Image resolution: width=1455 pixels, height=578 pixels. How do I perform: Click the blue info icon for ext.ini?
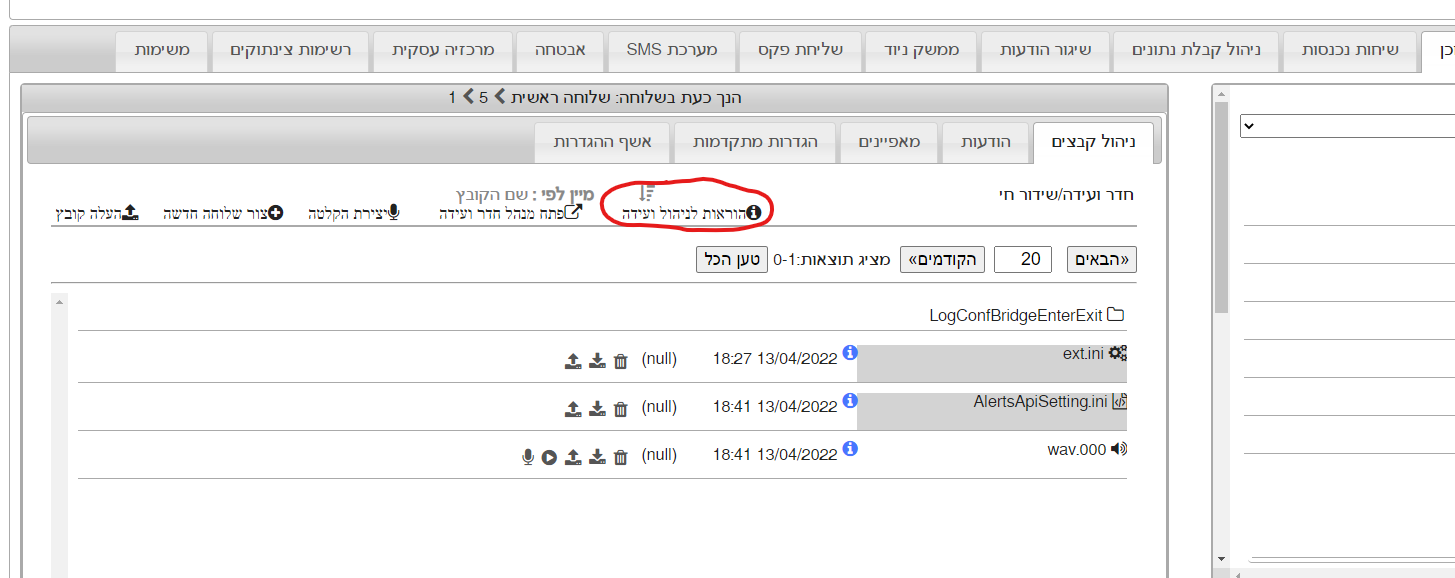pyautogui.click(x=850, y=352)
